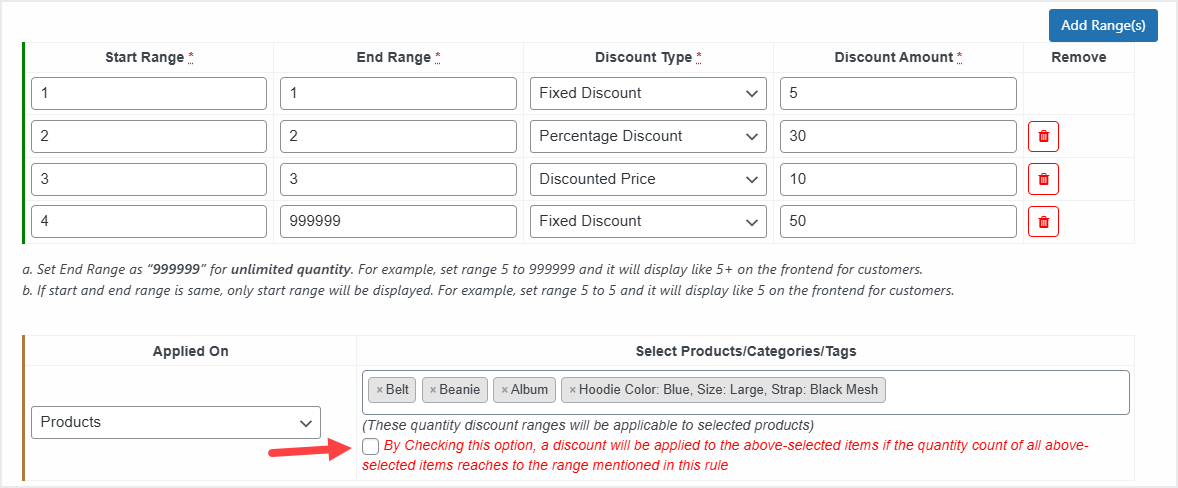Open Percentage Discount type dropdown
Image resolution: width=1178 pixels, height=488 pixels.
click(x=648, y=136)
